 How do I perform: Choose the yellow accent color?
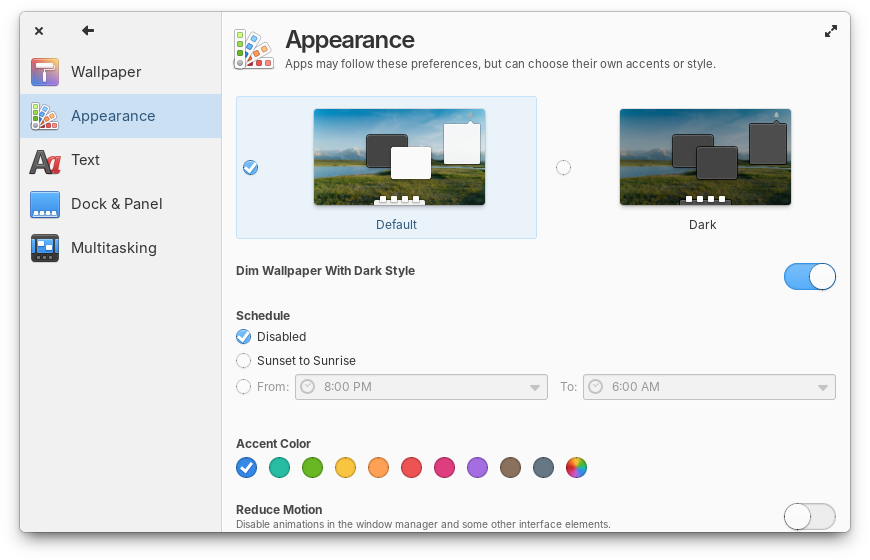(x=346, y=467)
